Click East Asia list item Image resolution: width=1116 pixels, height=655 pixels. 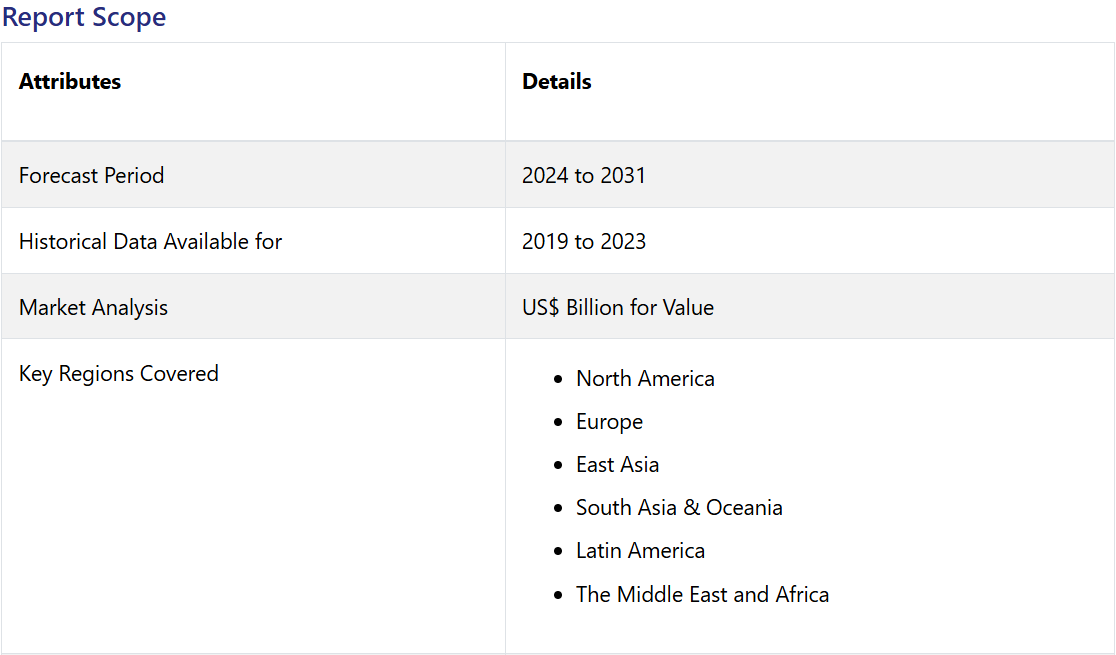click(617, 465)
